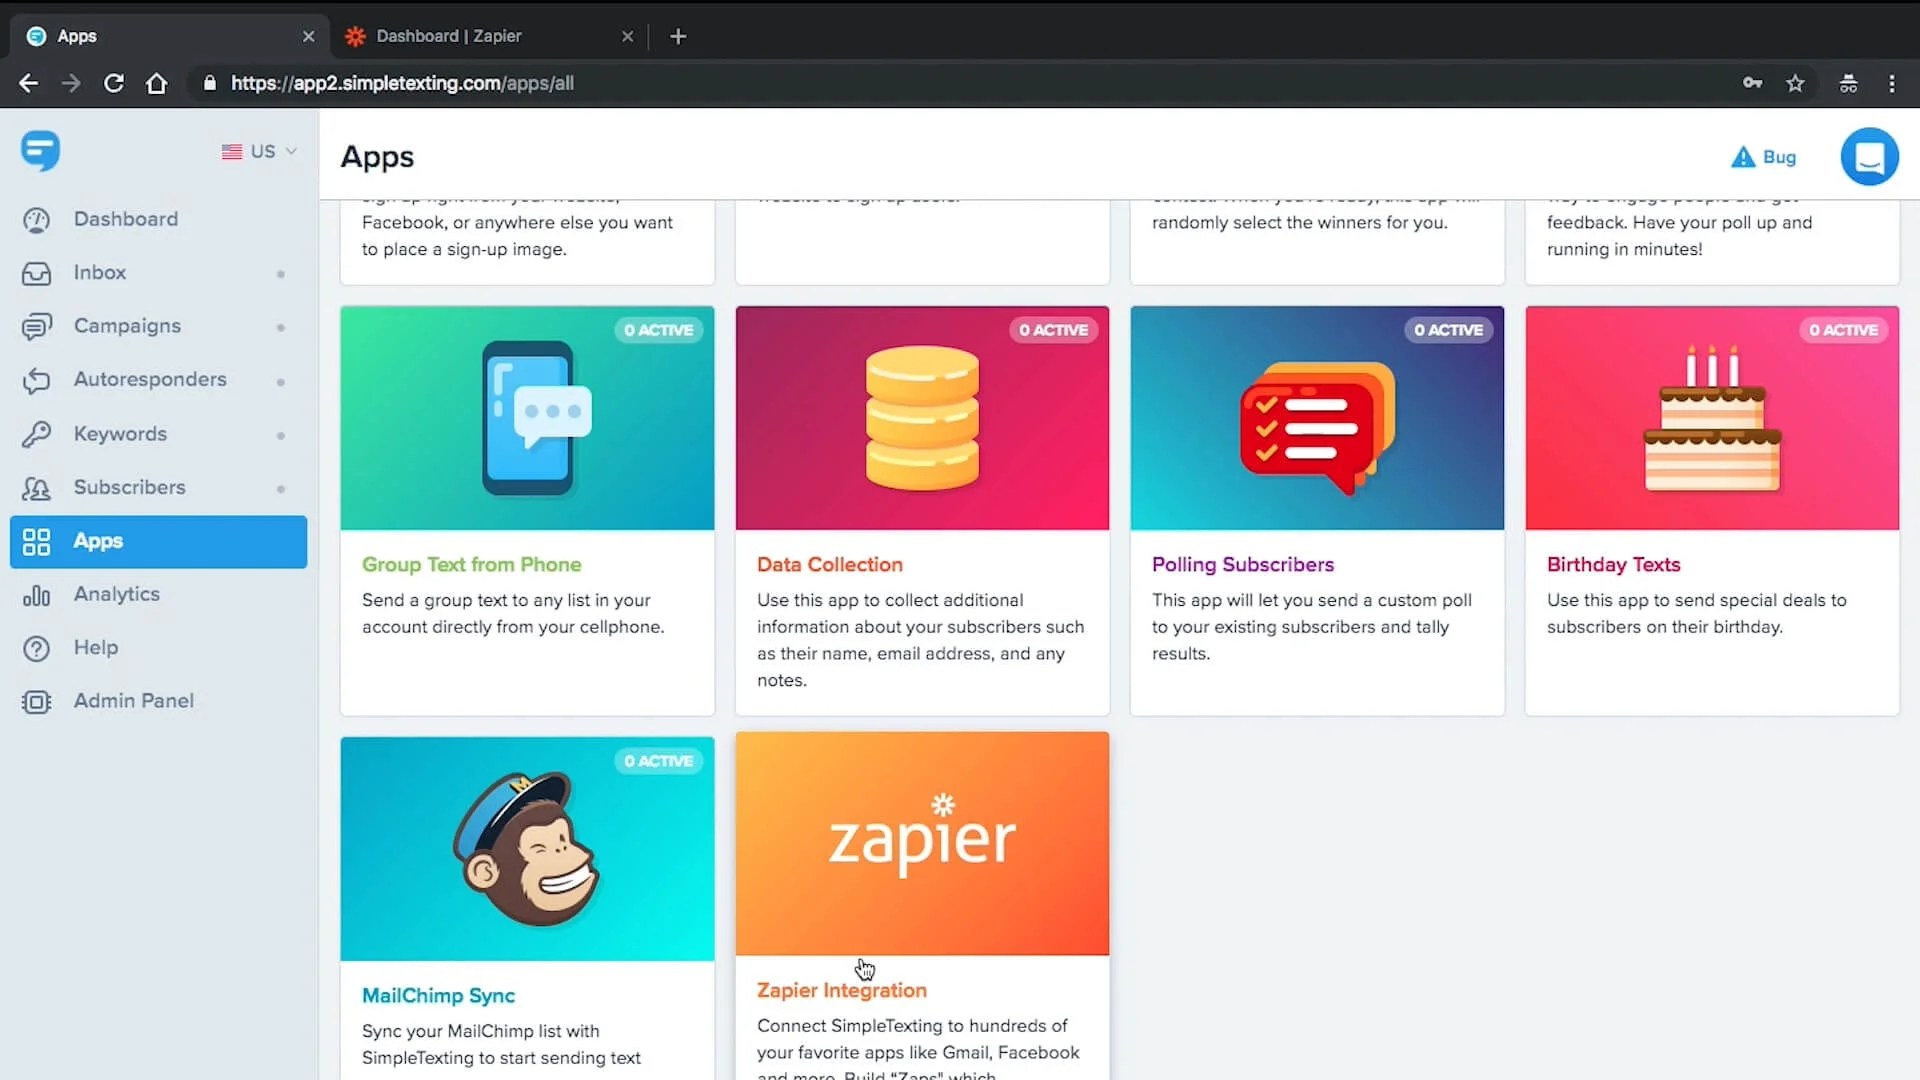Click the MailChimp Sync thumbnail
Viewport: 1920px width, 1080px height.
pos(527,848)
